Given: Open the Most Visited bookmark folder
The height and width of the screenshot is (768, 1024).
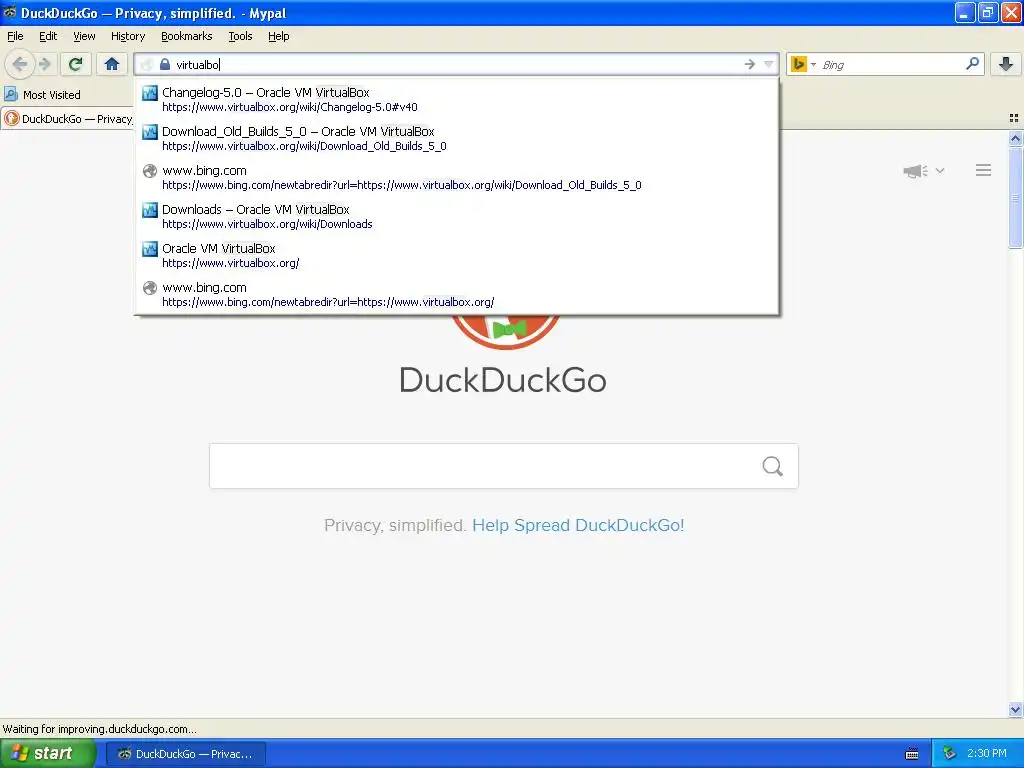Looking at the screenshot, I should pos(43,95).
